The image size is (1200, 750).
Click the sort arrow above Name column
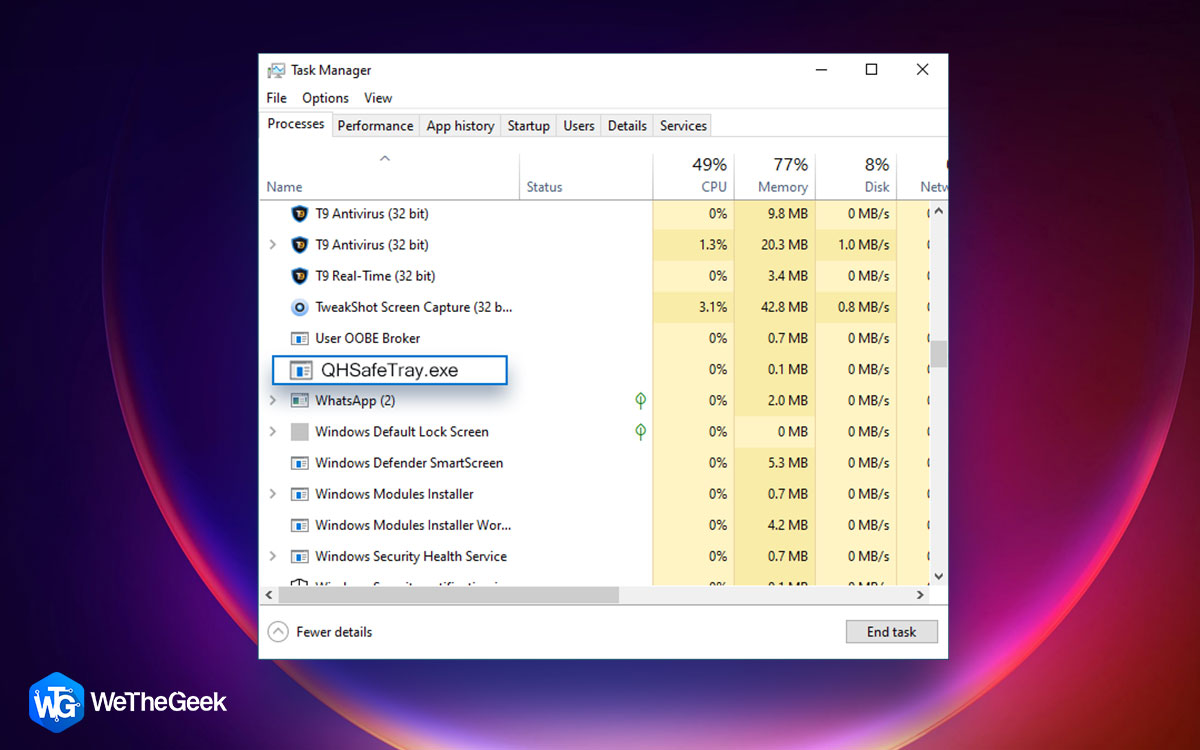coord(385,159)
